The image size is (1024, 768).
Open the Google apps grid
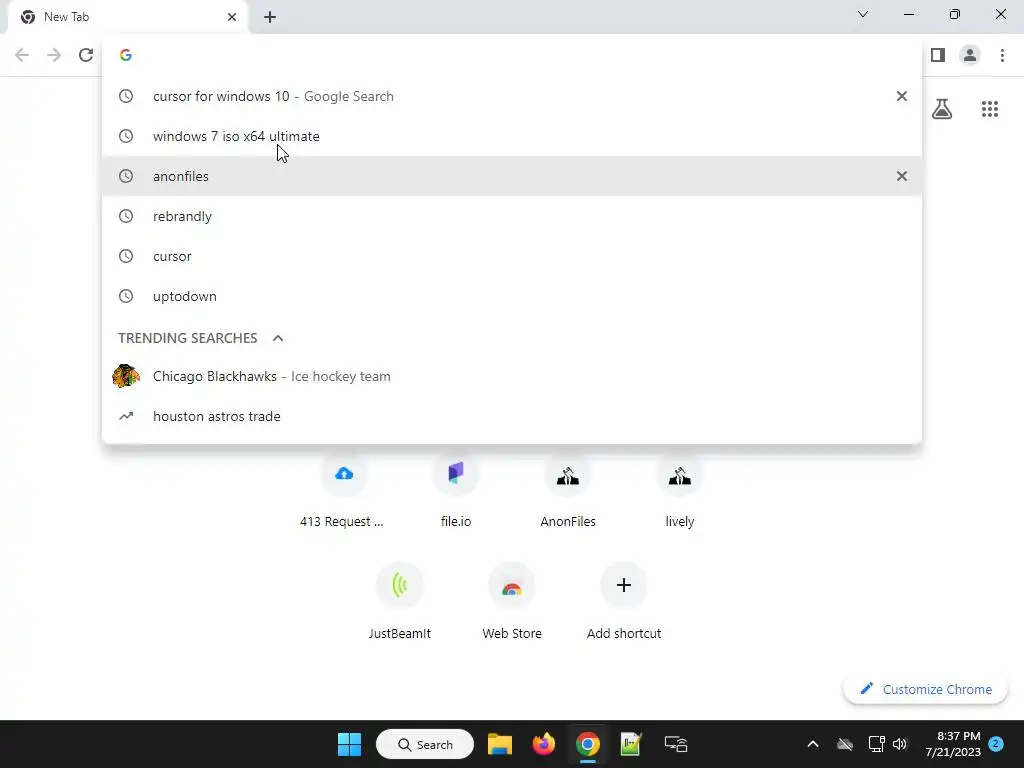click(x=989, y=108)
